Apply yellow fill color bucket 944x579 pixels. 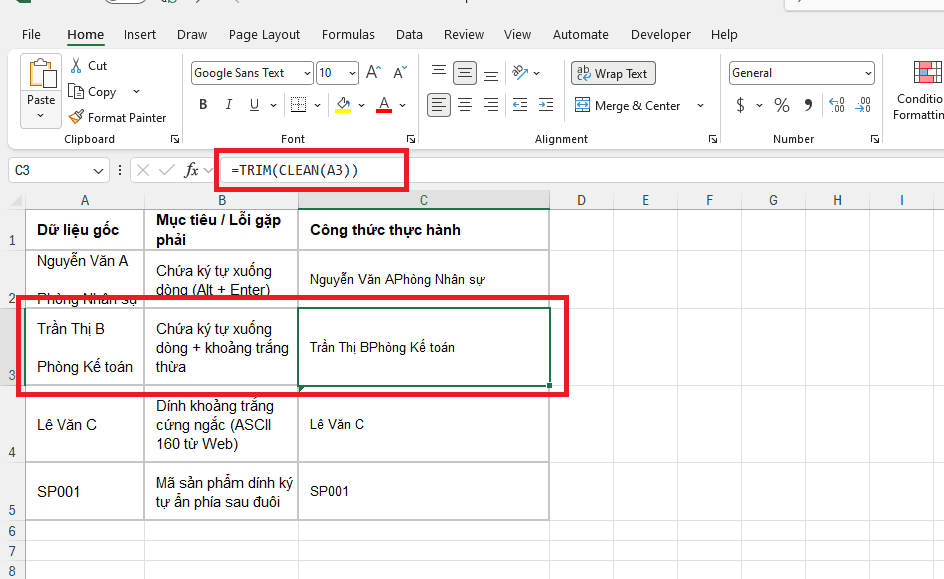343,105
